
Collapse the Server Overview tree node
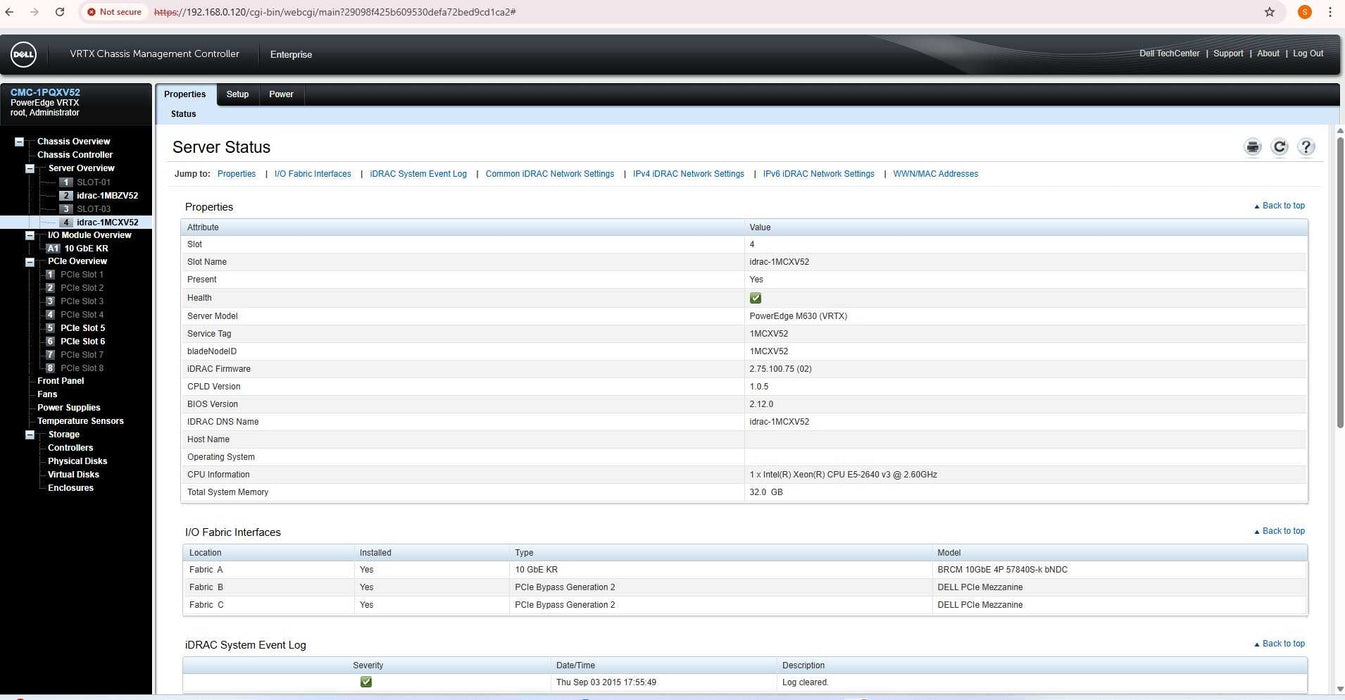(30, 168)
